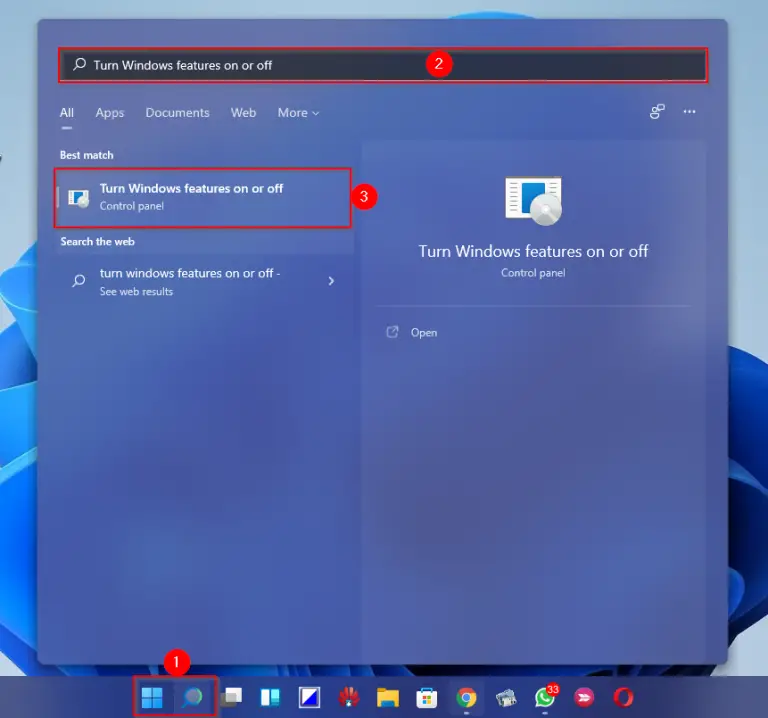Image resolution: width=768 pixels, height=718 pixels.
Task: Click the search feedback people icon
Action: point(657,112)
